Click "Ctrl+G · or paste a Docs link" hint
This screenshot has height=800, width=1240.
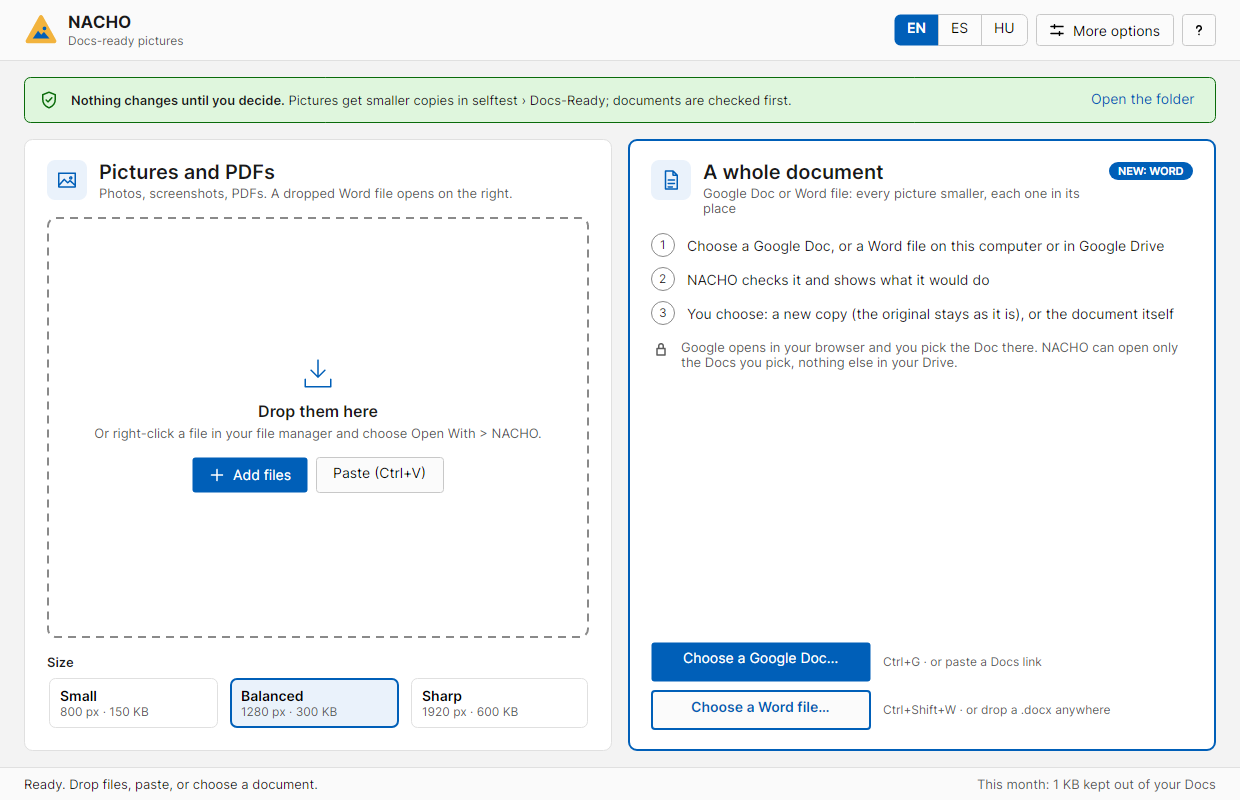(x=962, y=662)
